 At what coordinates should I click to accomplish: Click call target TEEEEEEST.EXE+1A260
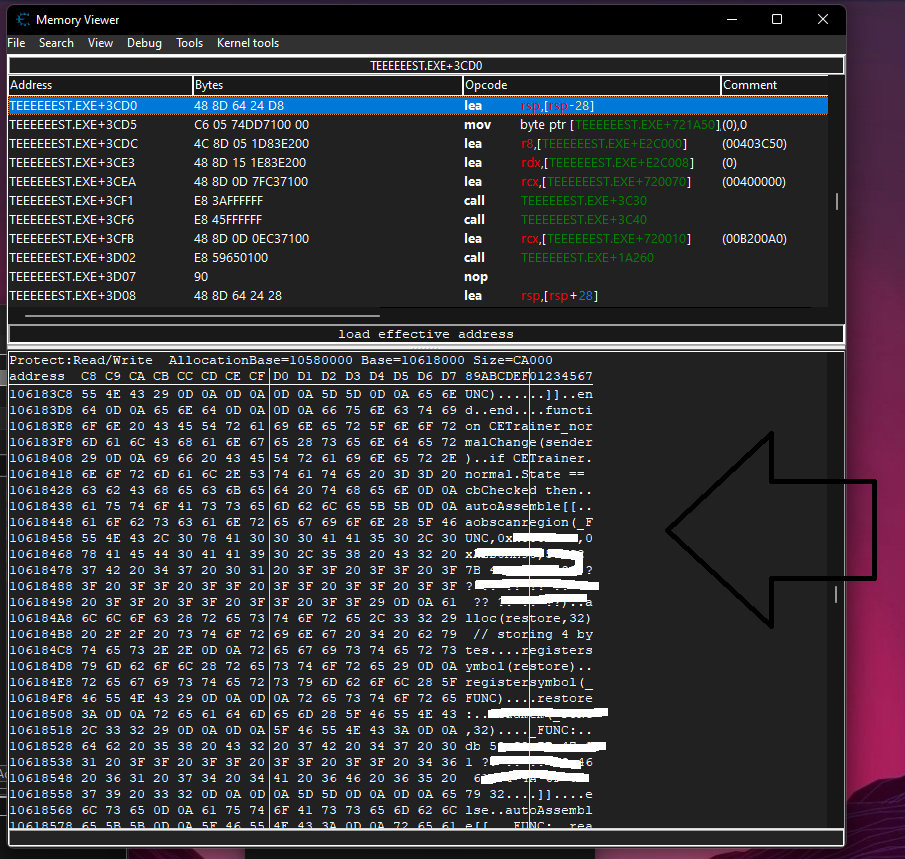tap(587, 258)
